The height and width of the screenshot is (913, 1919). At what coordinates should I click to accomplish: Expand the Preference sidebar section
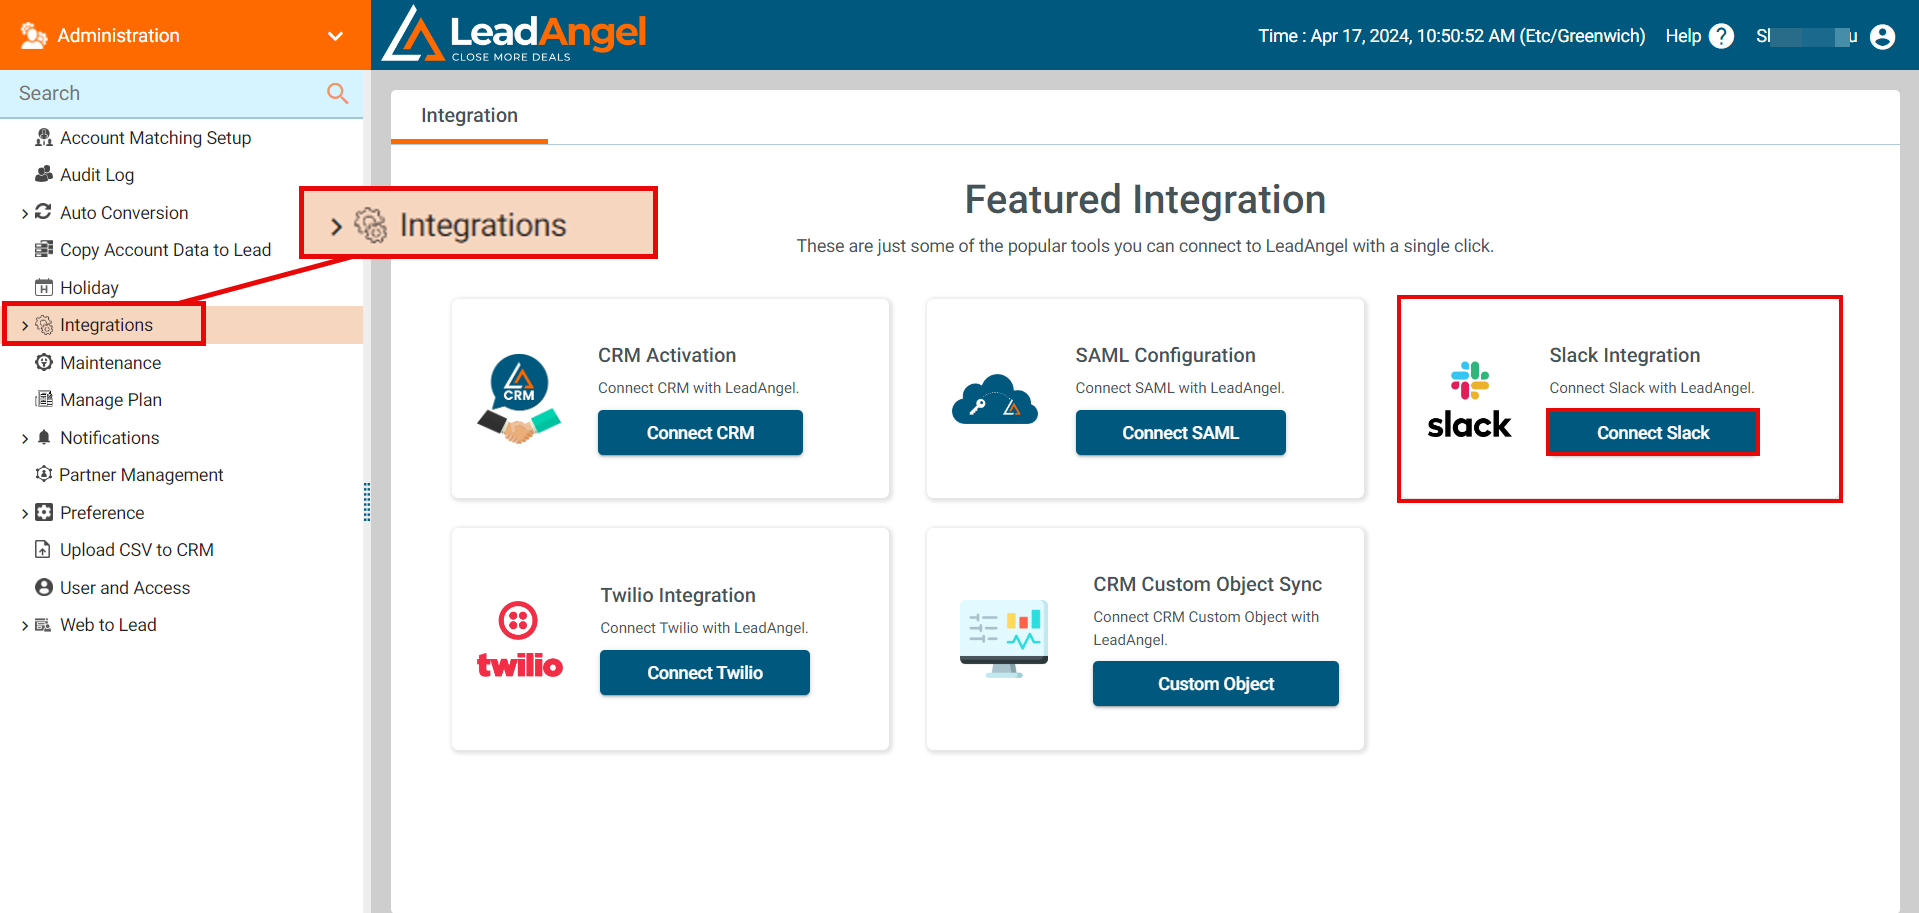coord(25,513)
